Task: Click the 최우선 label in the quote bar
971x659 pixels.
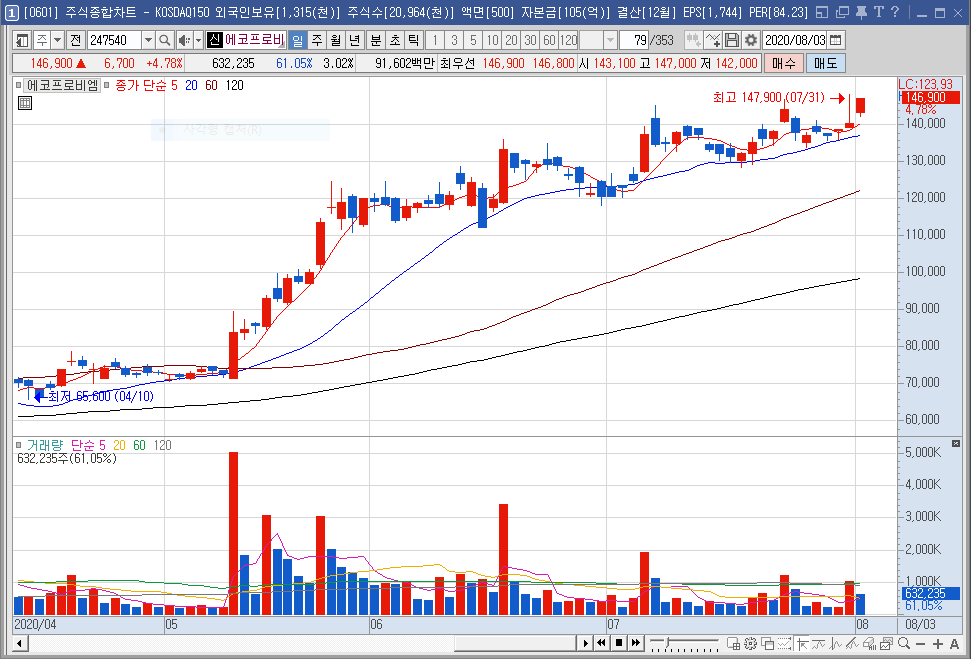Action: (x=457, y=63)
